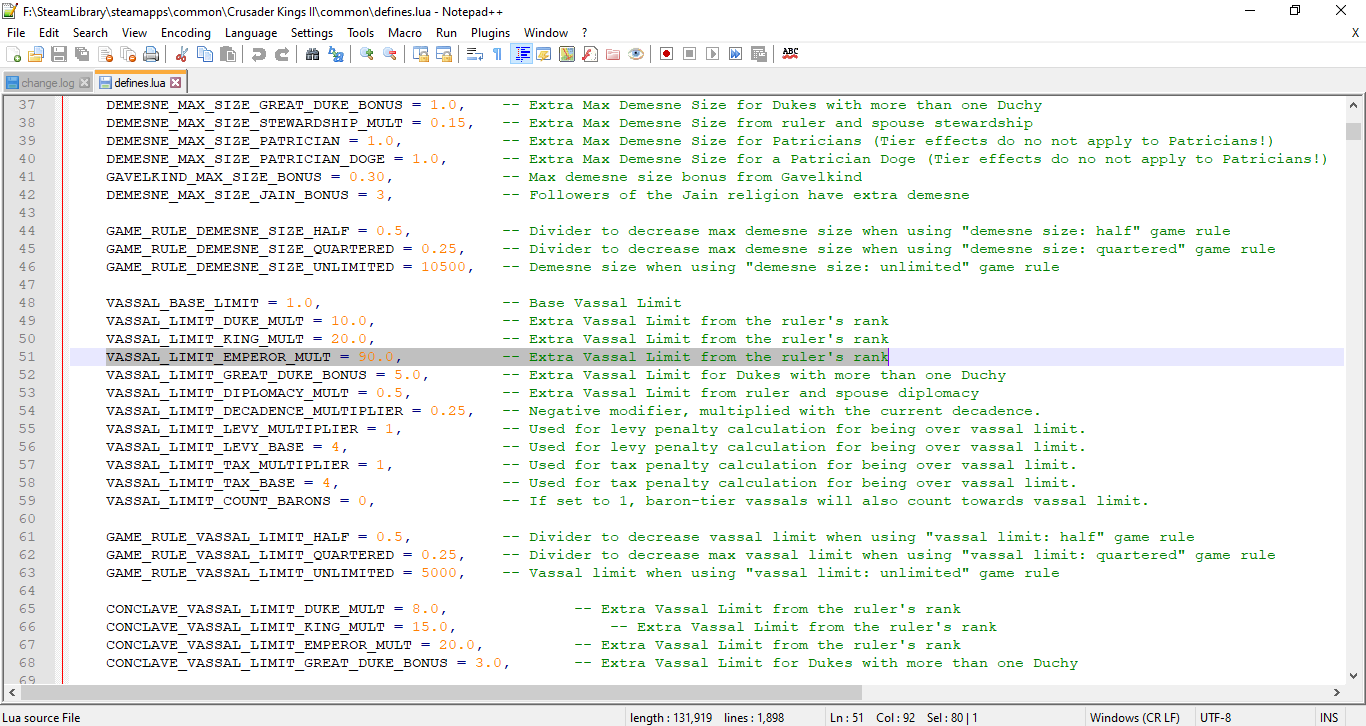Toggle word wrap toolbar button
1366x726 pixels.
474,54
